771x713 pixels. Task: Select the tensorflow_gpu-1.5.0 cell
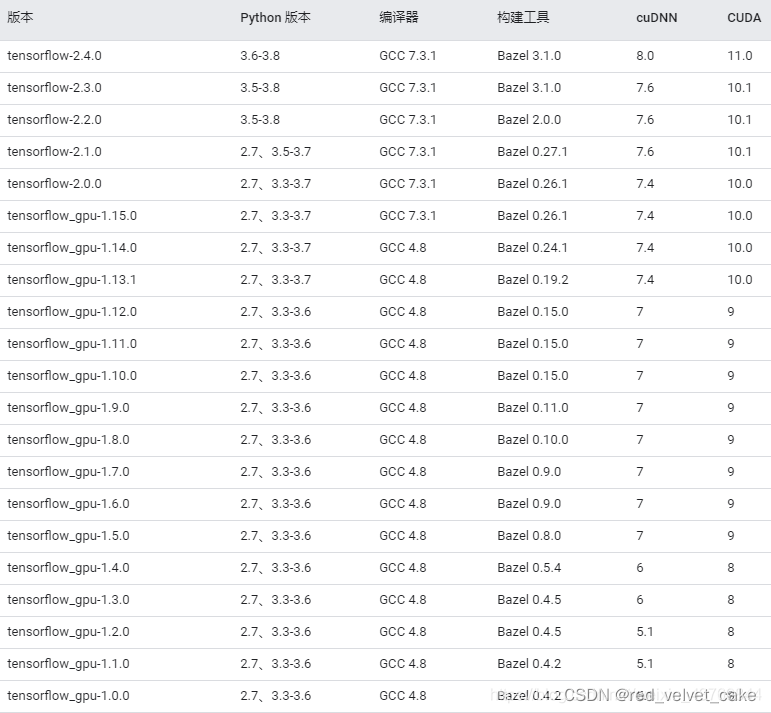point(68,535)
